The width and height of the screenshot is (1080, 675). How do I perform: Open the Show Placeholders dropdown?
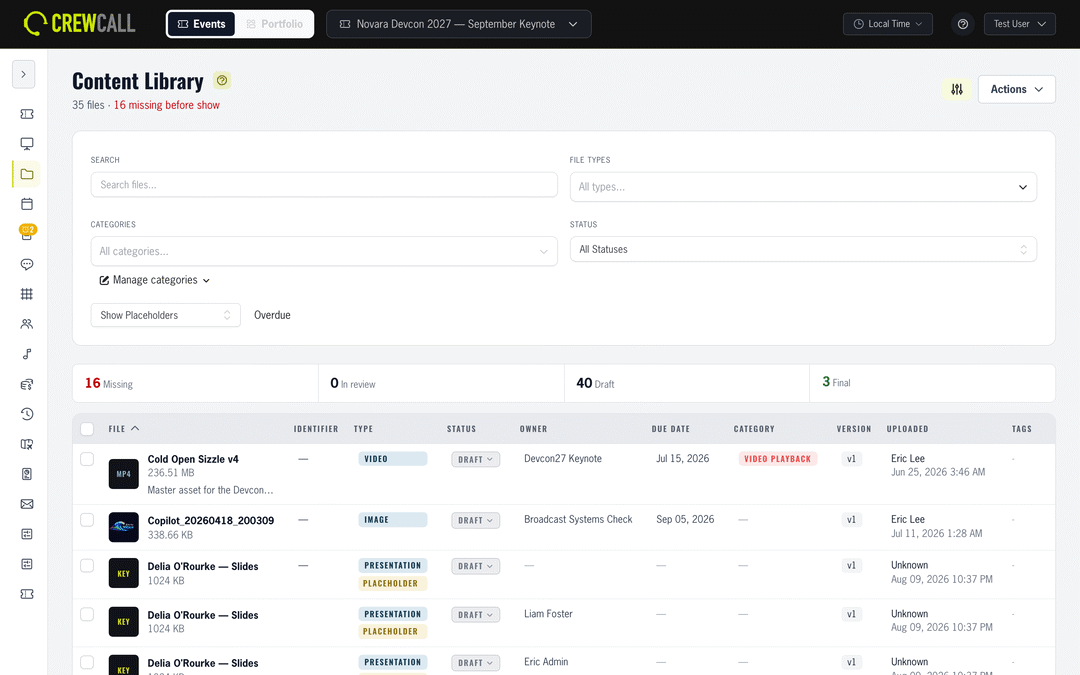click(165, 315)
